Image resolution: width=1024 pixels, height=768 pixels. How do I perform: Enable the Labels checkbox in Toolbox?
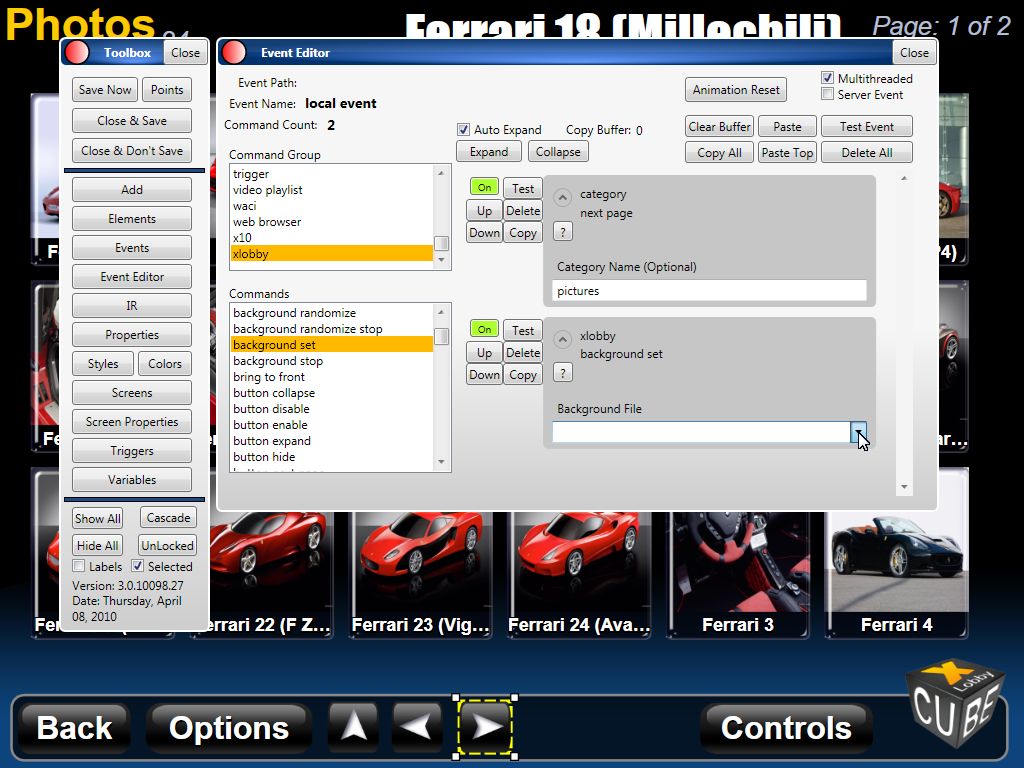pyautogui.click(x=79, y=566)
